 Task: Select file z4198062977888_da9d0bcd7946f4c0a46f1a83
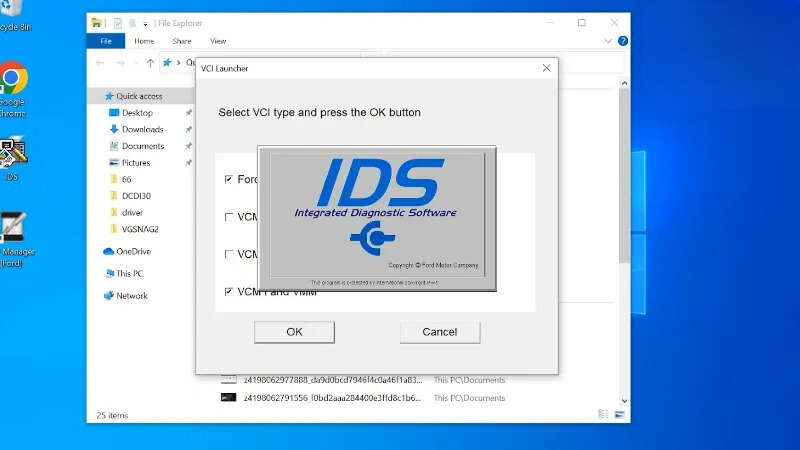click(x=333, y=380)
